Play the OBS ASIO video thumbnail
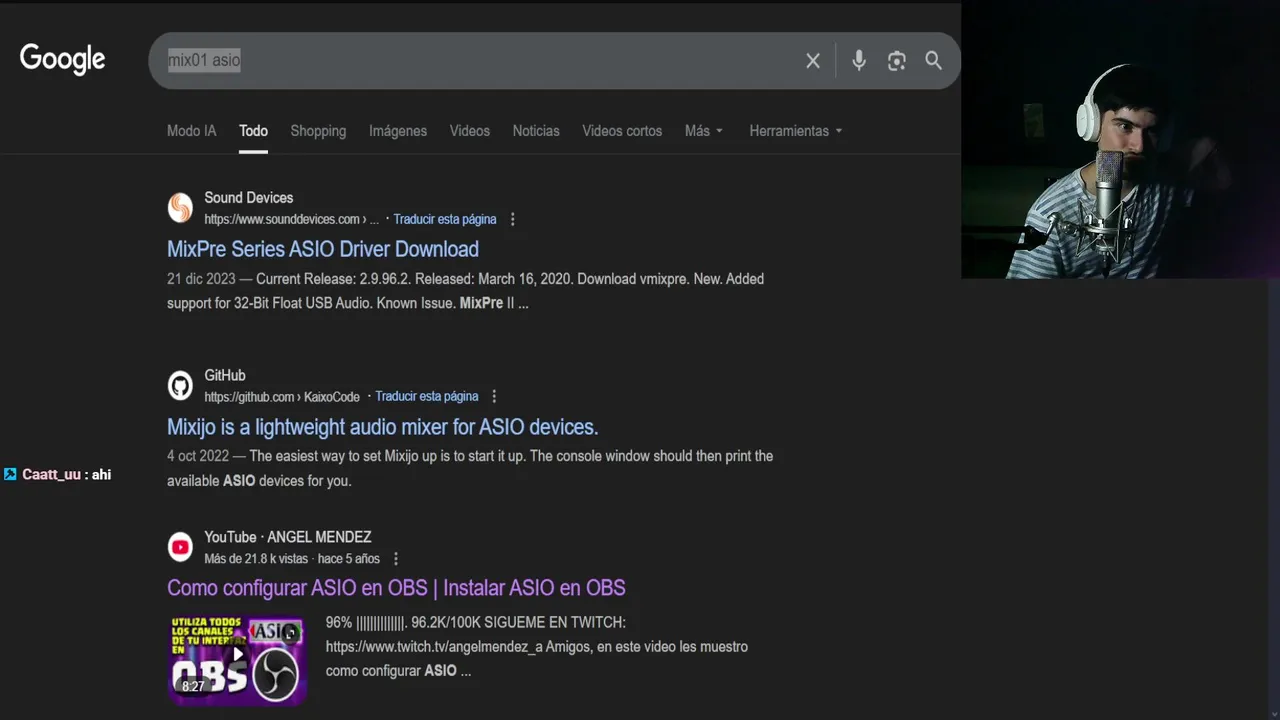Viewport: 1280px width, 720px height. click(x=237, y=659)
